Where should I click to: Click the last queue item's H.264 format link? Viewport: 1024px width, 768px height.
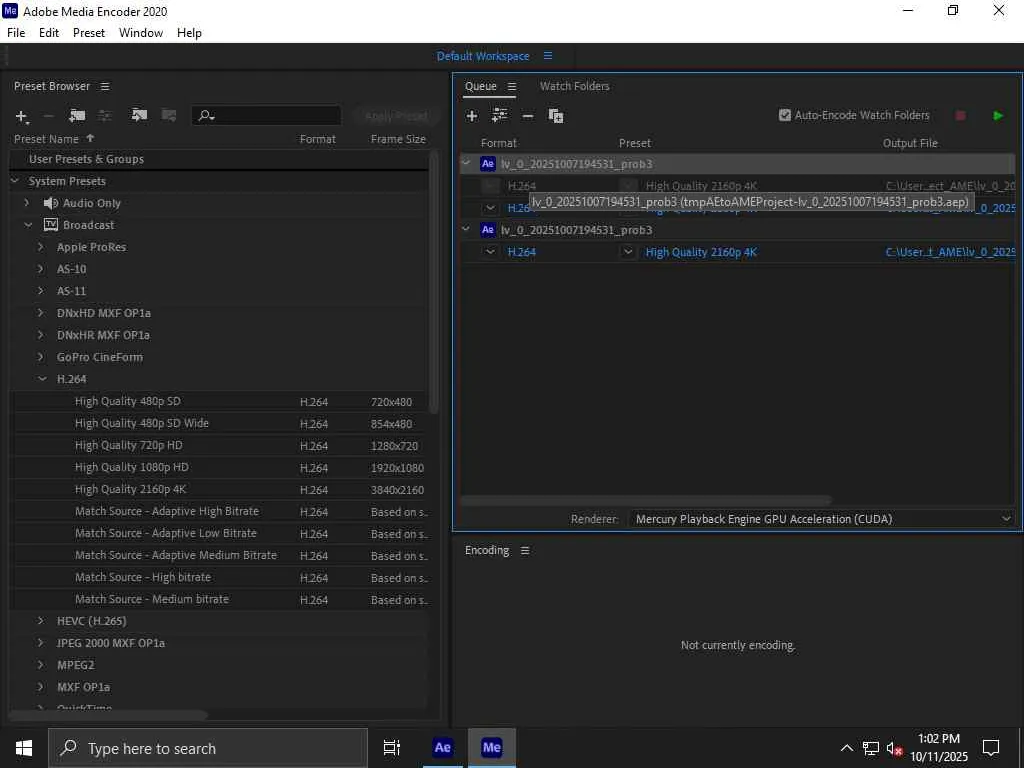[522, 252]
